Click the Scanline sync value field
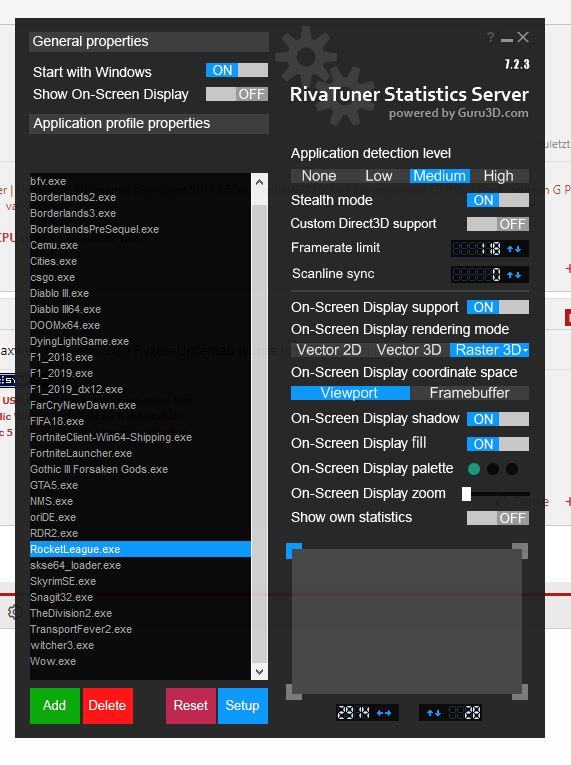The height and width of the screenshot is (765, 571). pos(477,275)
